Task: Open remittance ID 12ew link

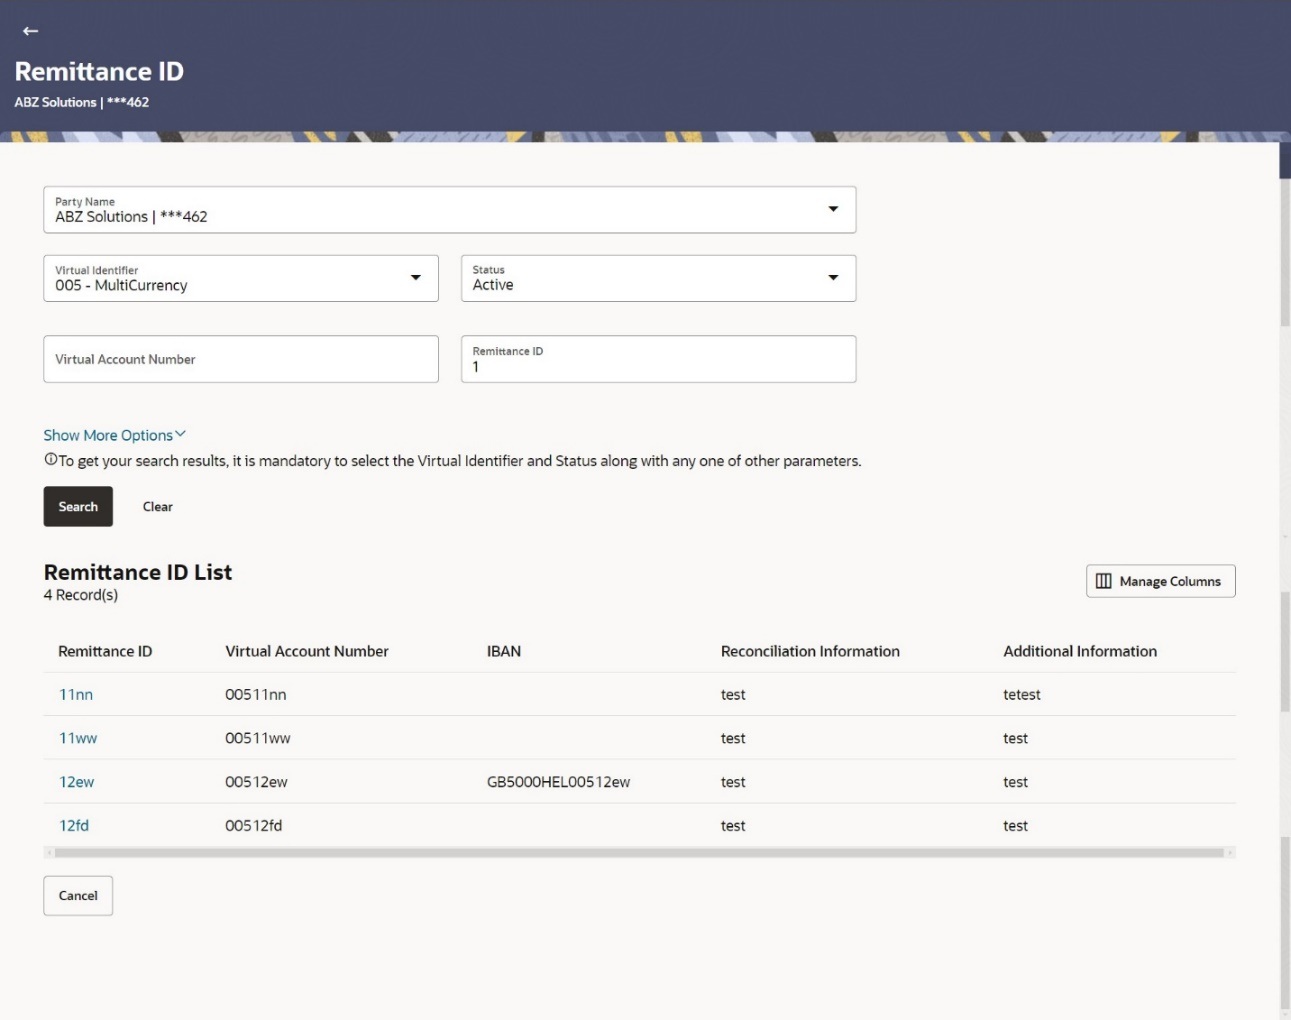Action: [76, 782]
